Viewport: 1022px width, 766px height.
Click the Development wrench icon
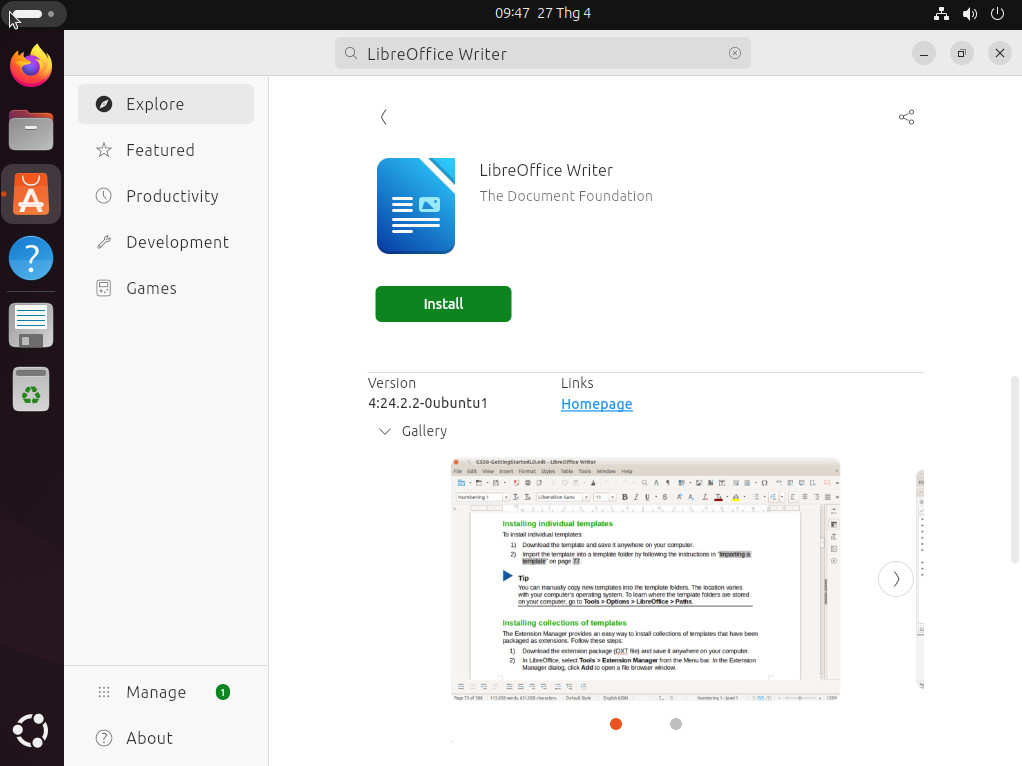tap(104, 242)
